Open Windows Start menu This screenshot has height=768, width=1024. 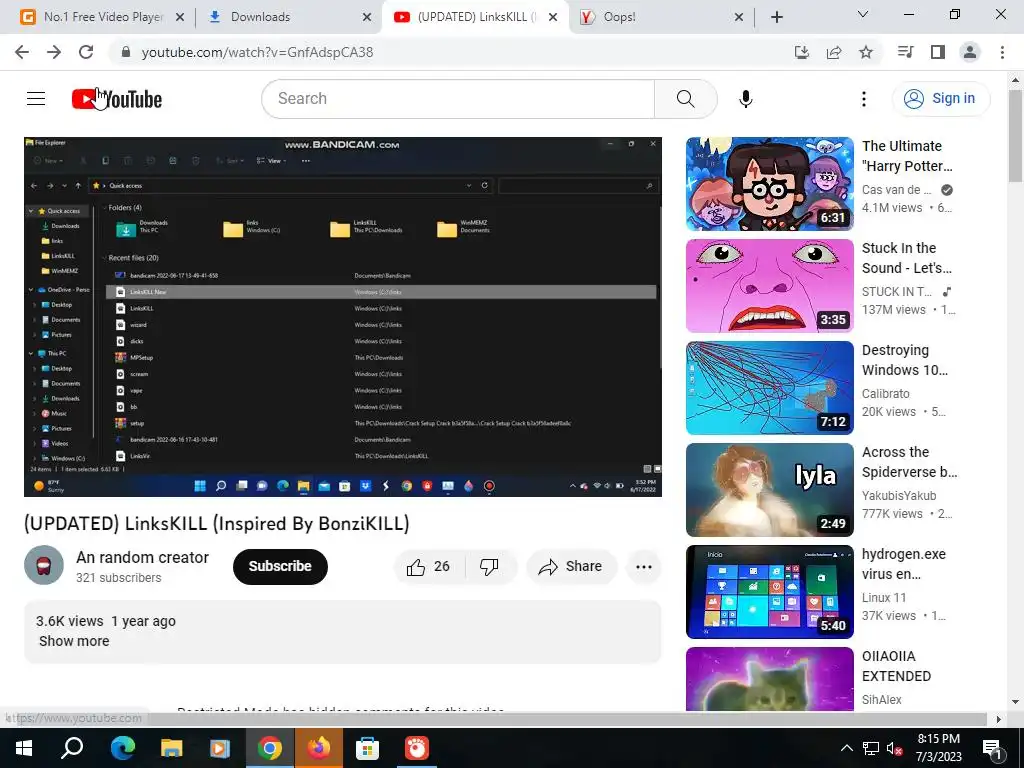(x=24, y=748)
